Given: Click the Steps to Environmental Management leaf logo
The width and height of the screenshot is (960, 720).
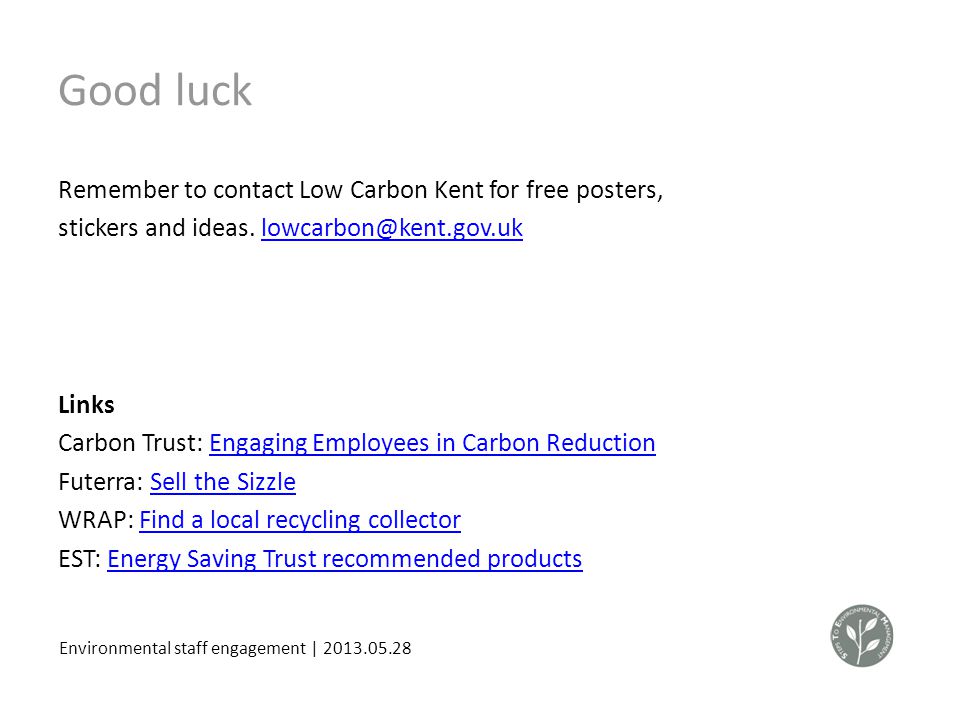Looking at the screenshot, I should (861, 636).
